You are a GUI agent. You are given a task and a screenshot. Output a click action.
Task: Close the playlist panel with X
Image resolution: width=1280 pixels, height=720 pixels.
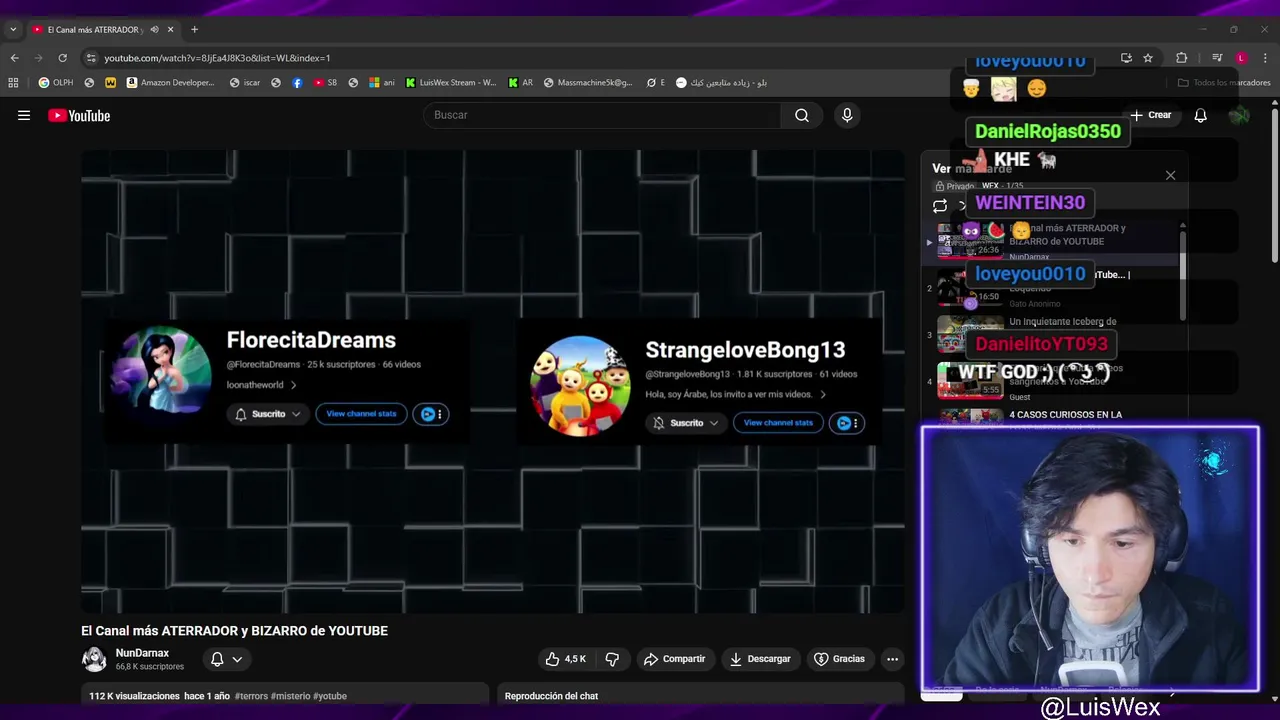click(1170, 176)
